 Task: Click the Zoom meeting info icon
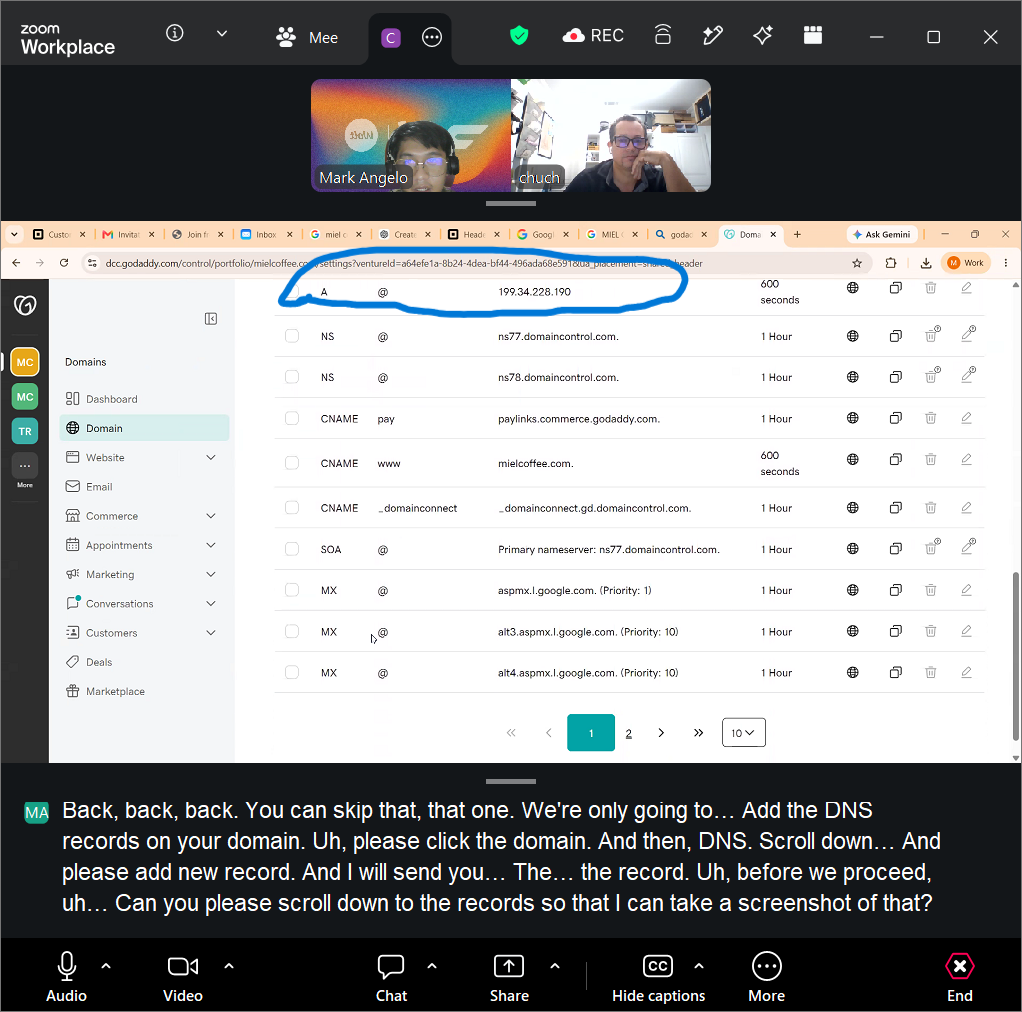coord(175,33)
